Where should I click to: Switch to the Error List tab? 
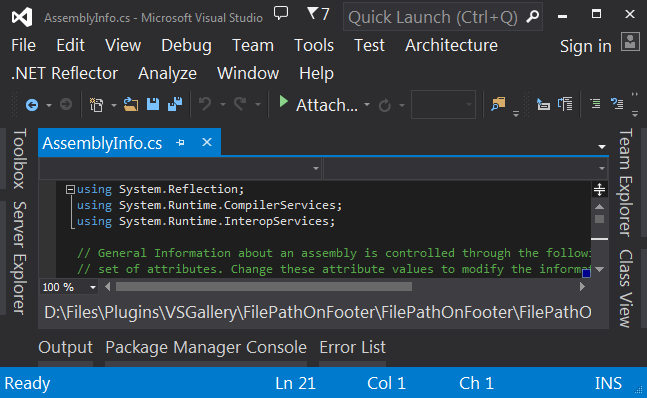click(352, 347)
